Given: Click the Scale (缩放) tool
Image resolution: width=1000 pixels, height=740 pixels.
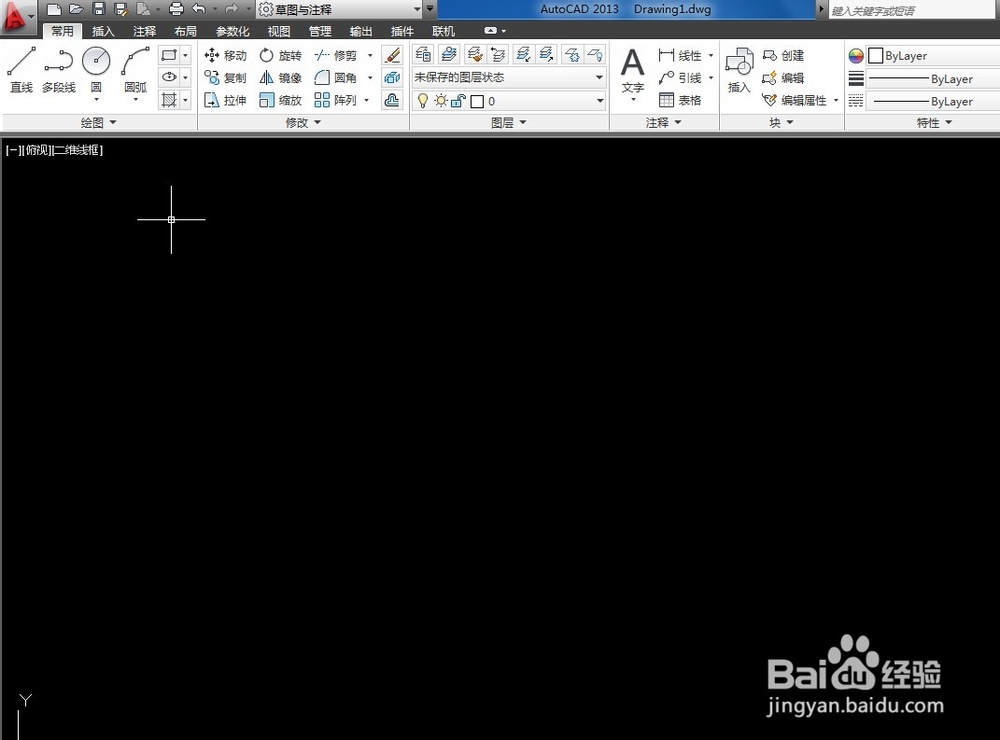Looking at the screenshot, I should pyautogui.click(x=281, y=100).
